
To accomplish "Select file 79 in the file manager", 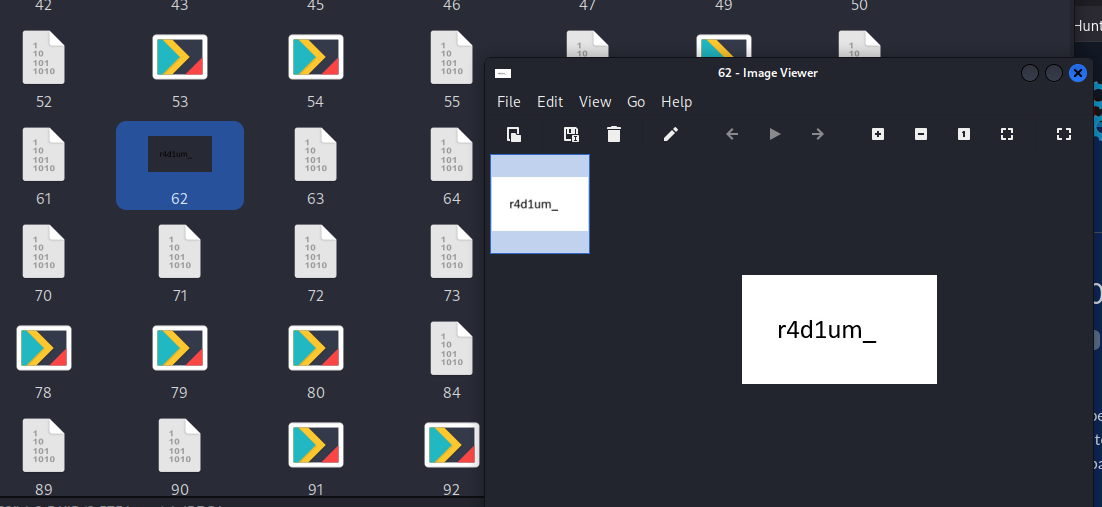I will tap(180, 360).
